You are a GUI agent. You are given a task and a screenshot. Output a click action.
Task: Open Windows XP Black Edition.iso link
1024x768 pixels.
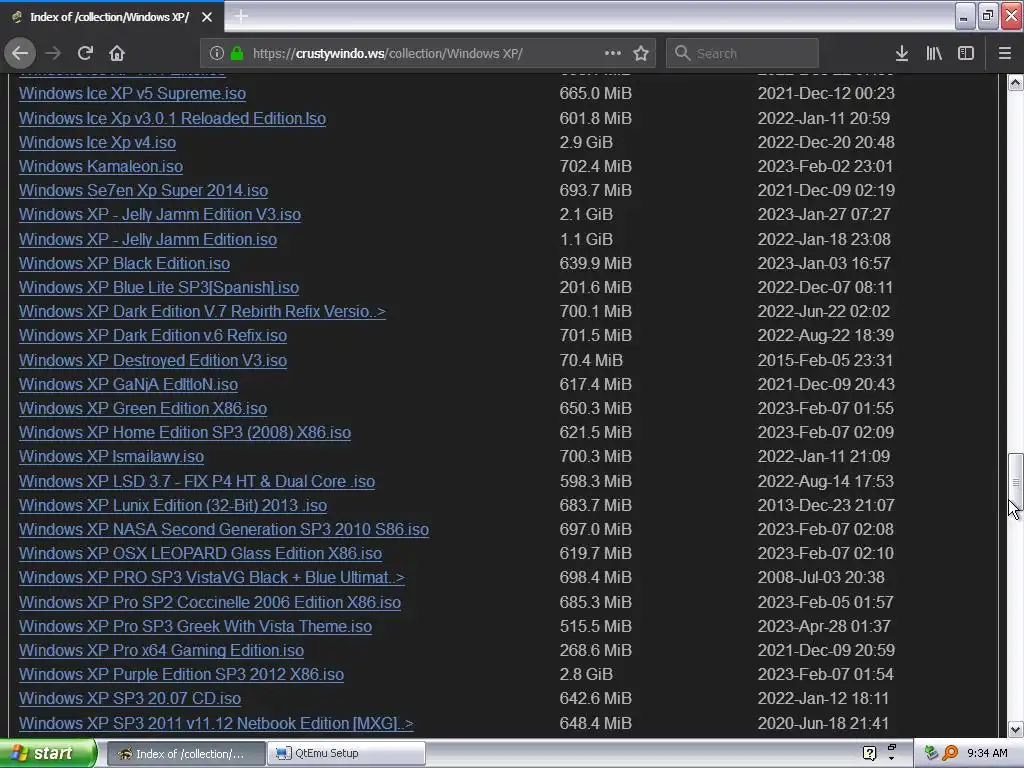pos(125,264)
